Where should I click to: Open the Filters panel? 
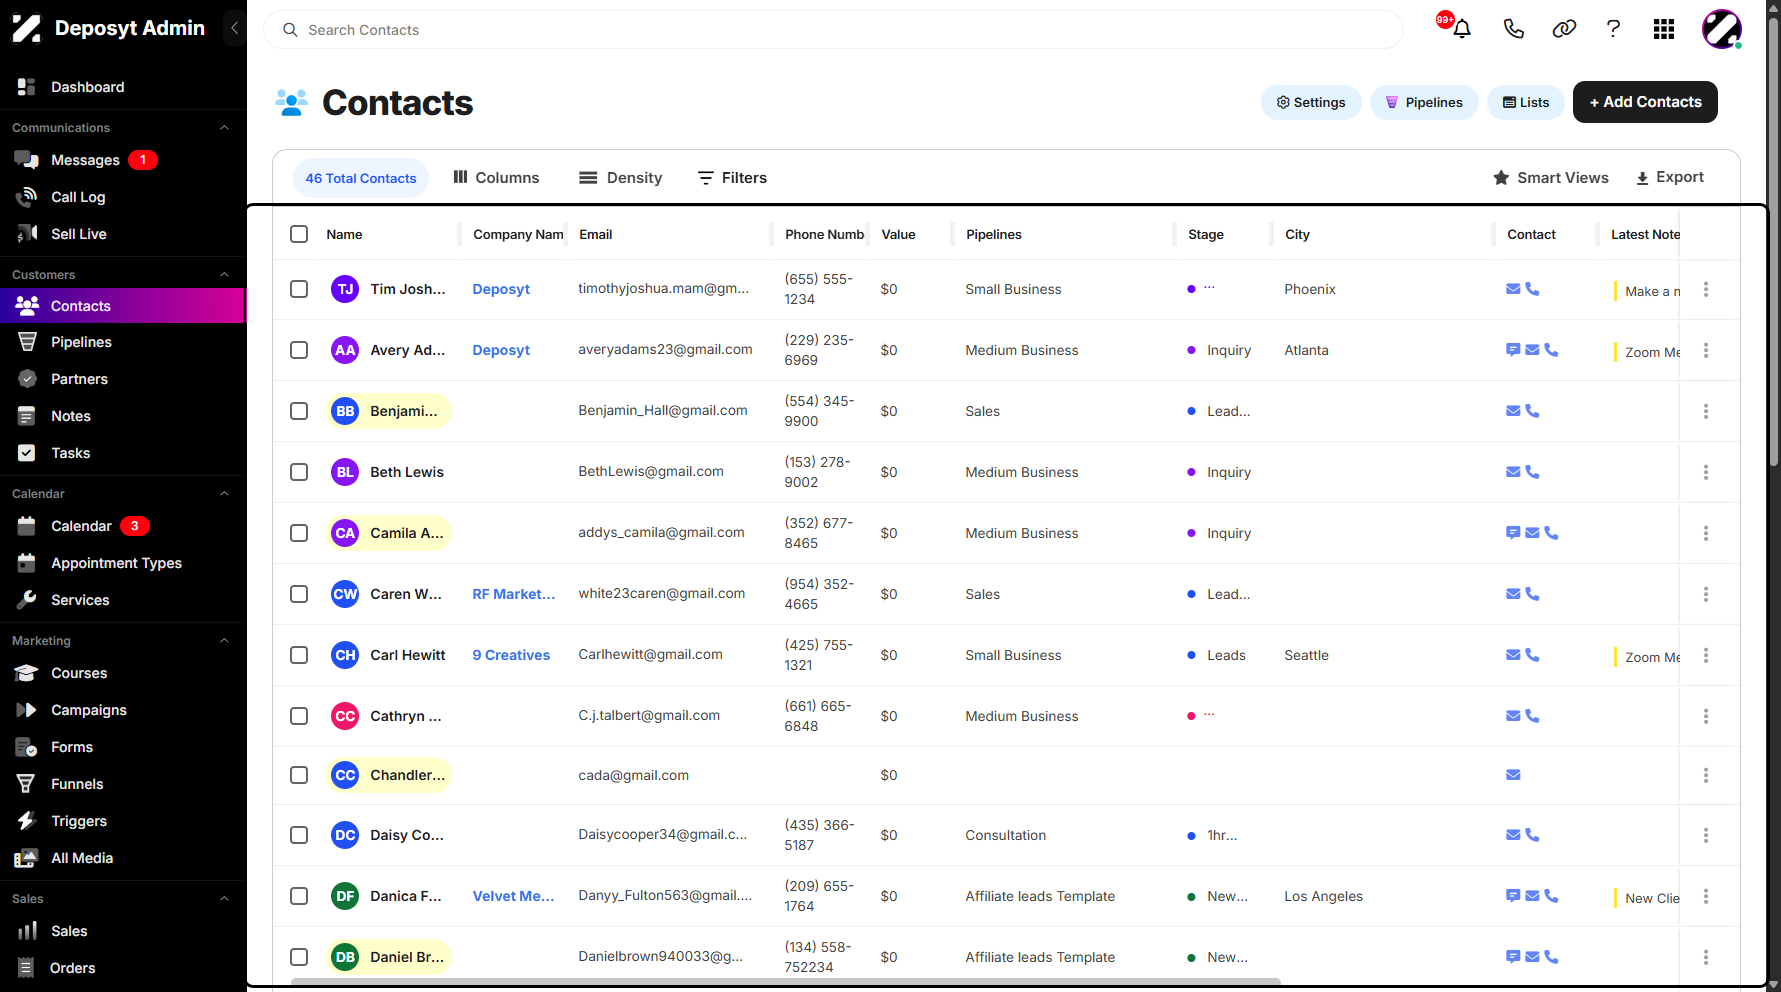click(x=732, y=178)
